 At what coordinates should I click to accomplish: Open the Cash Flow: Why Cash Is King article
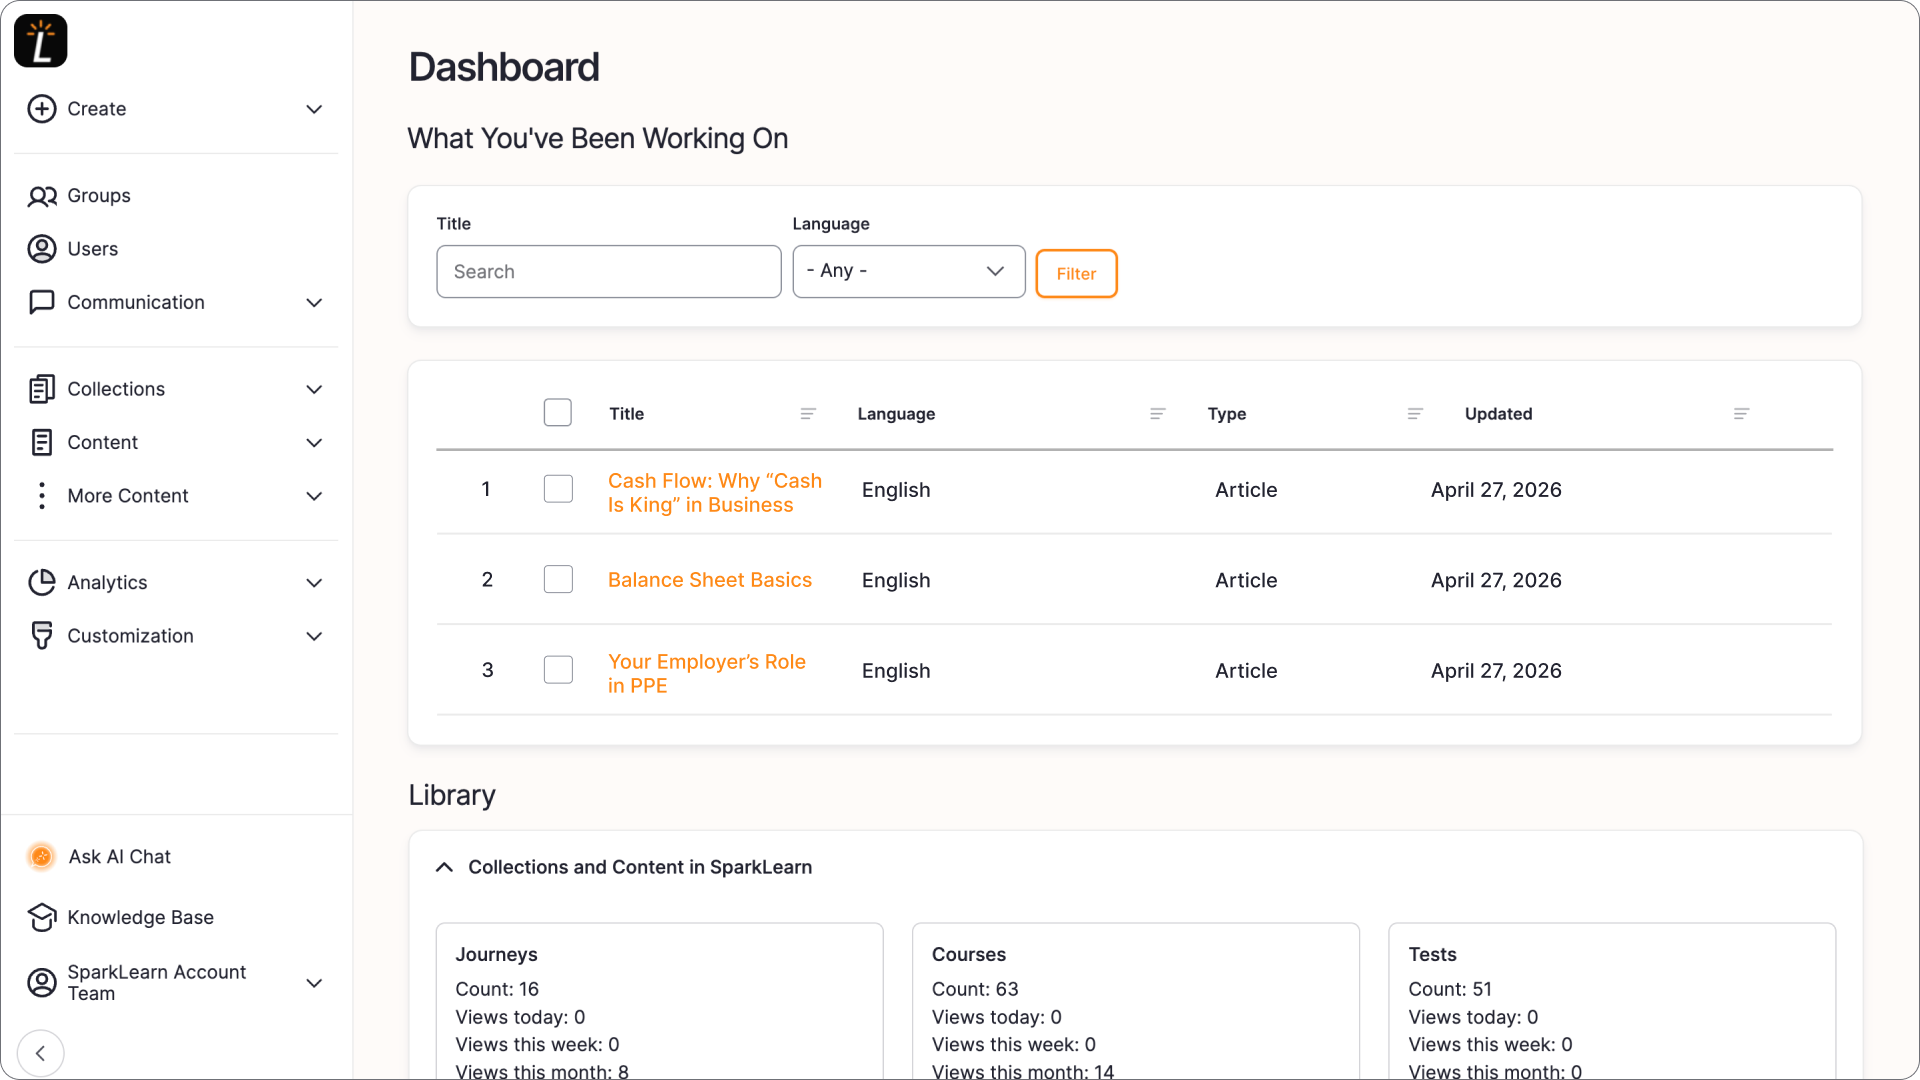click(x=715, y=493)
